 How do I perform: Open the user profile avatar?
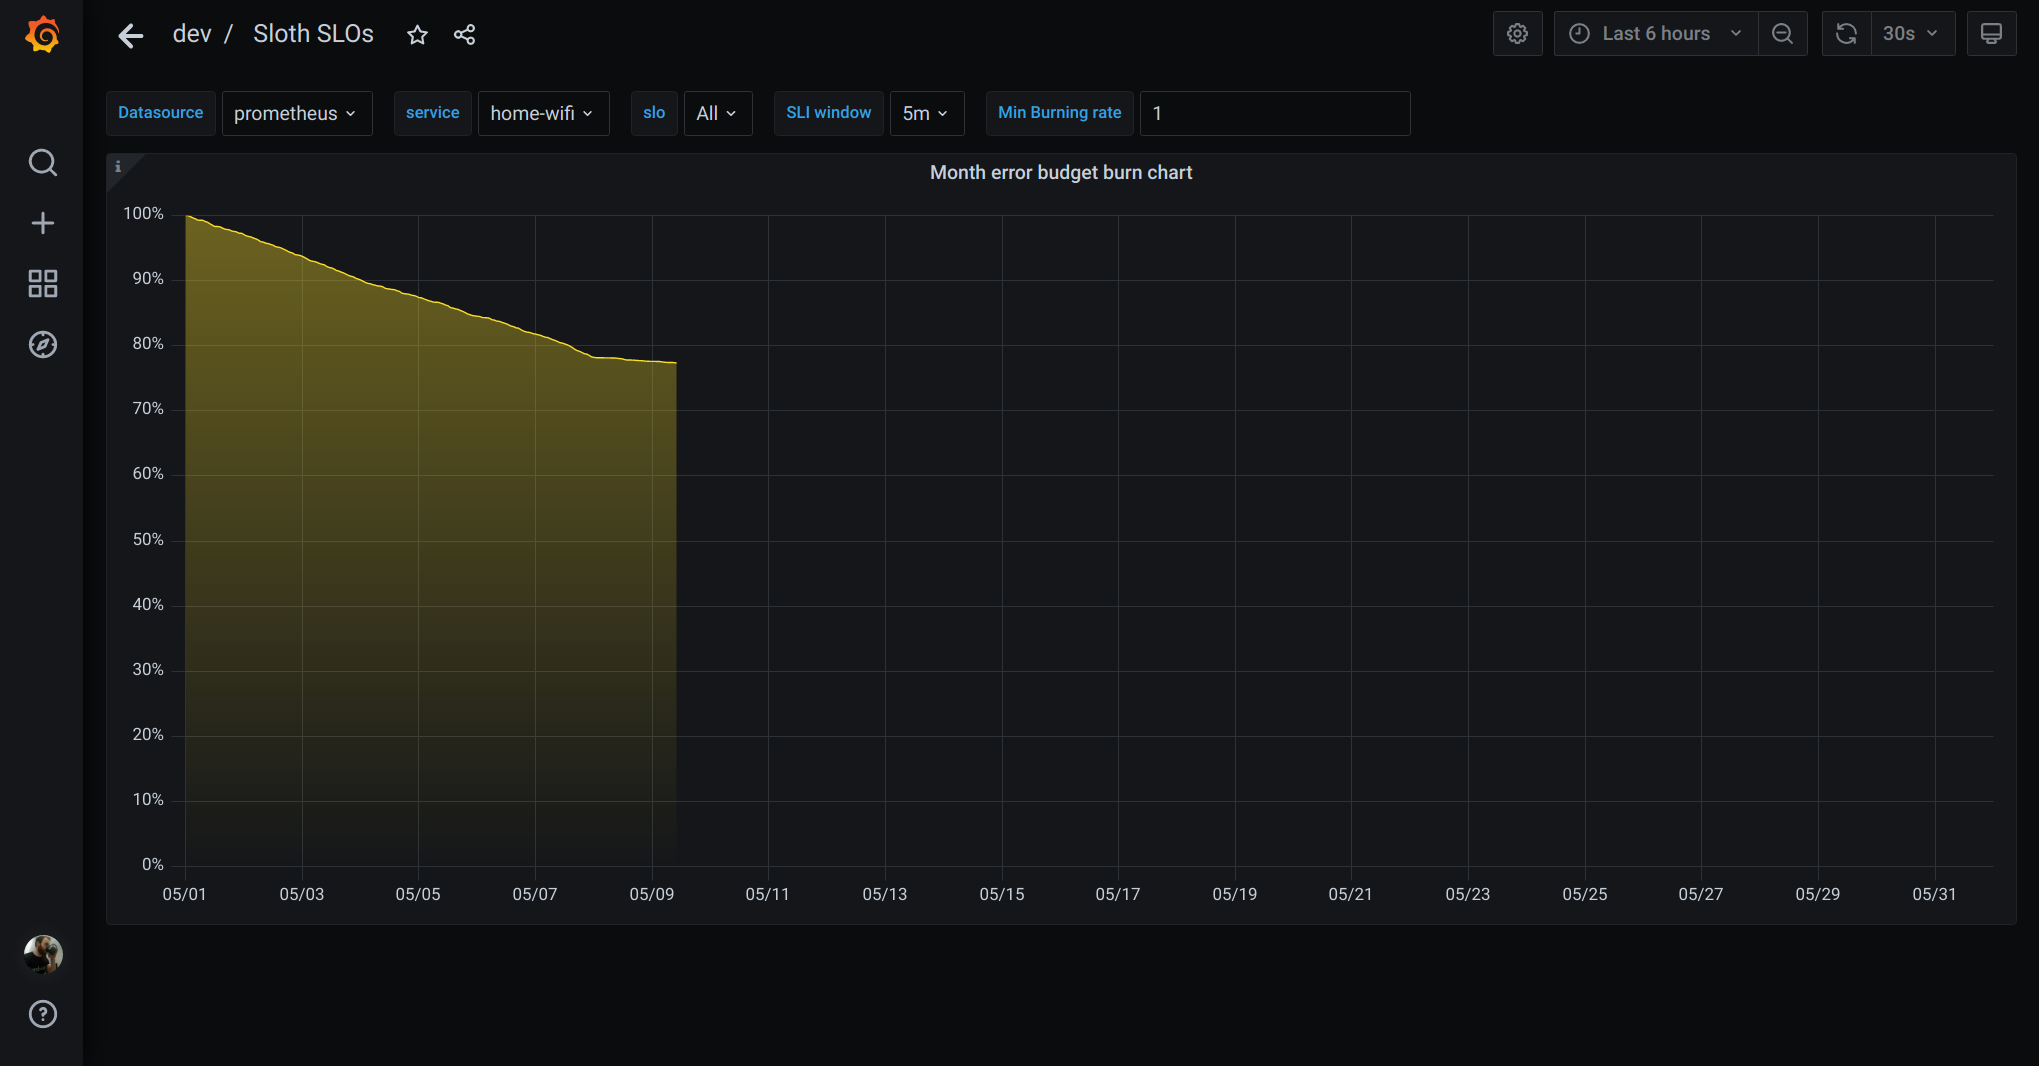coord(43,954)
